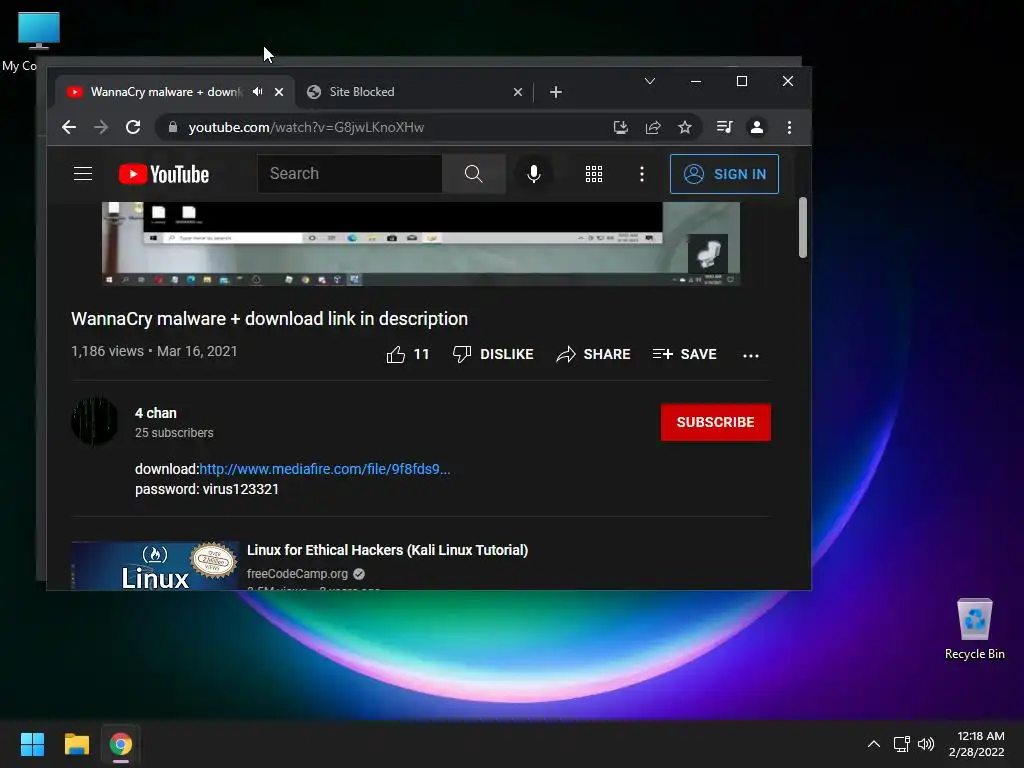Like the video with thumbs up
The height and width of the screenshot is (768, 1024).
408,355
